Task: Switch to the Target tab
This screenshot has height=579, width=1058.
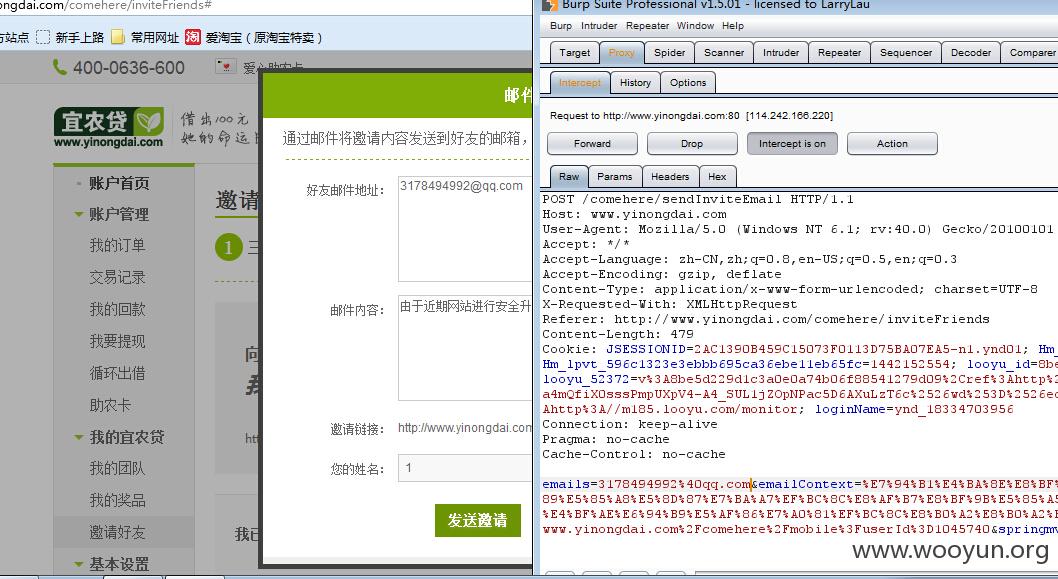Action: click(574, 53)
